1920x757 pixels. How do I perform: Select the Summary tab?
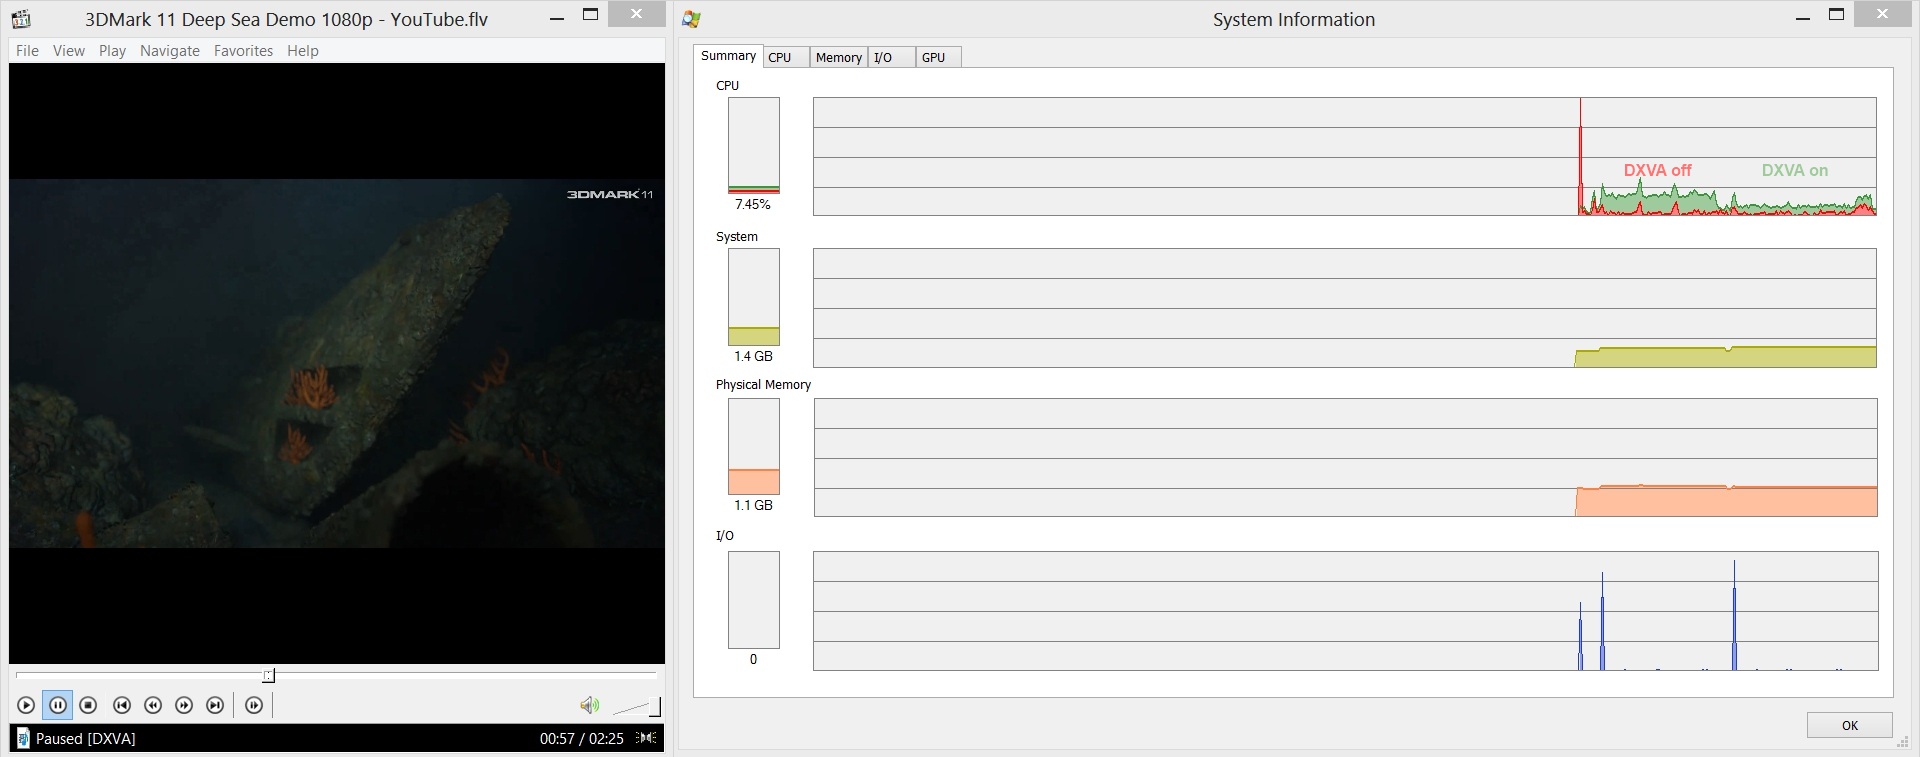[728, 56]
